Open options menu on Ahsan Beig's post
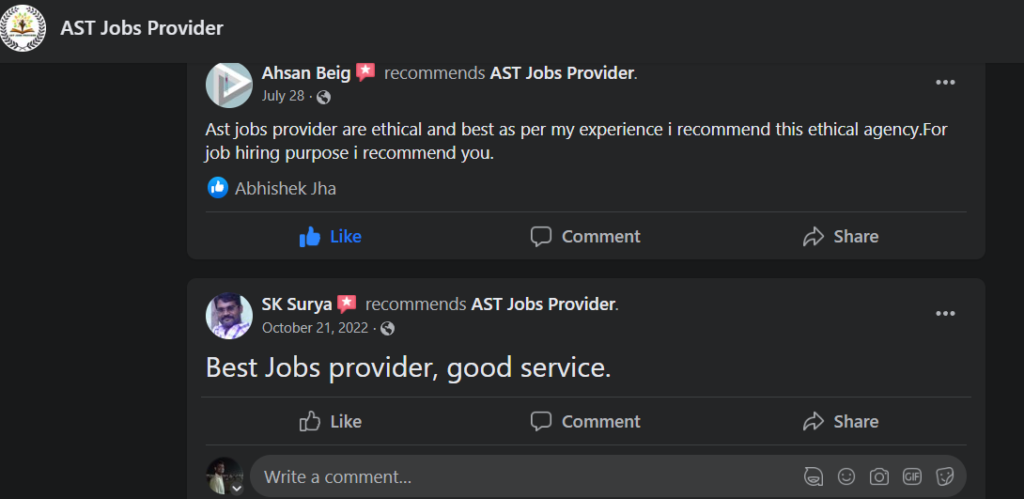The width and height of the screenshot is (1024, 499). pyautogui.click(x=945, y=83)
